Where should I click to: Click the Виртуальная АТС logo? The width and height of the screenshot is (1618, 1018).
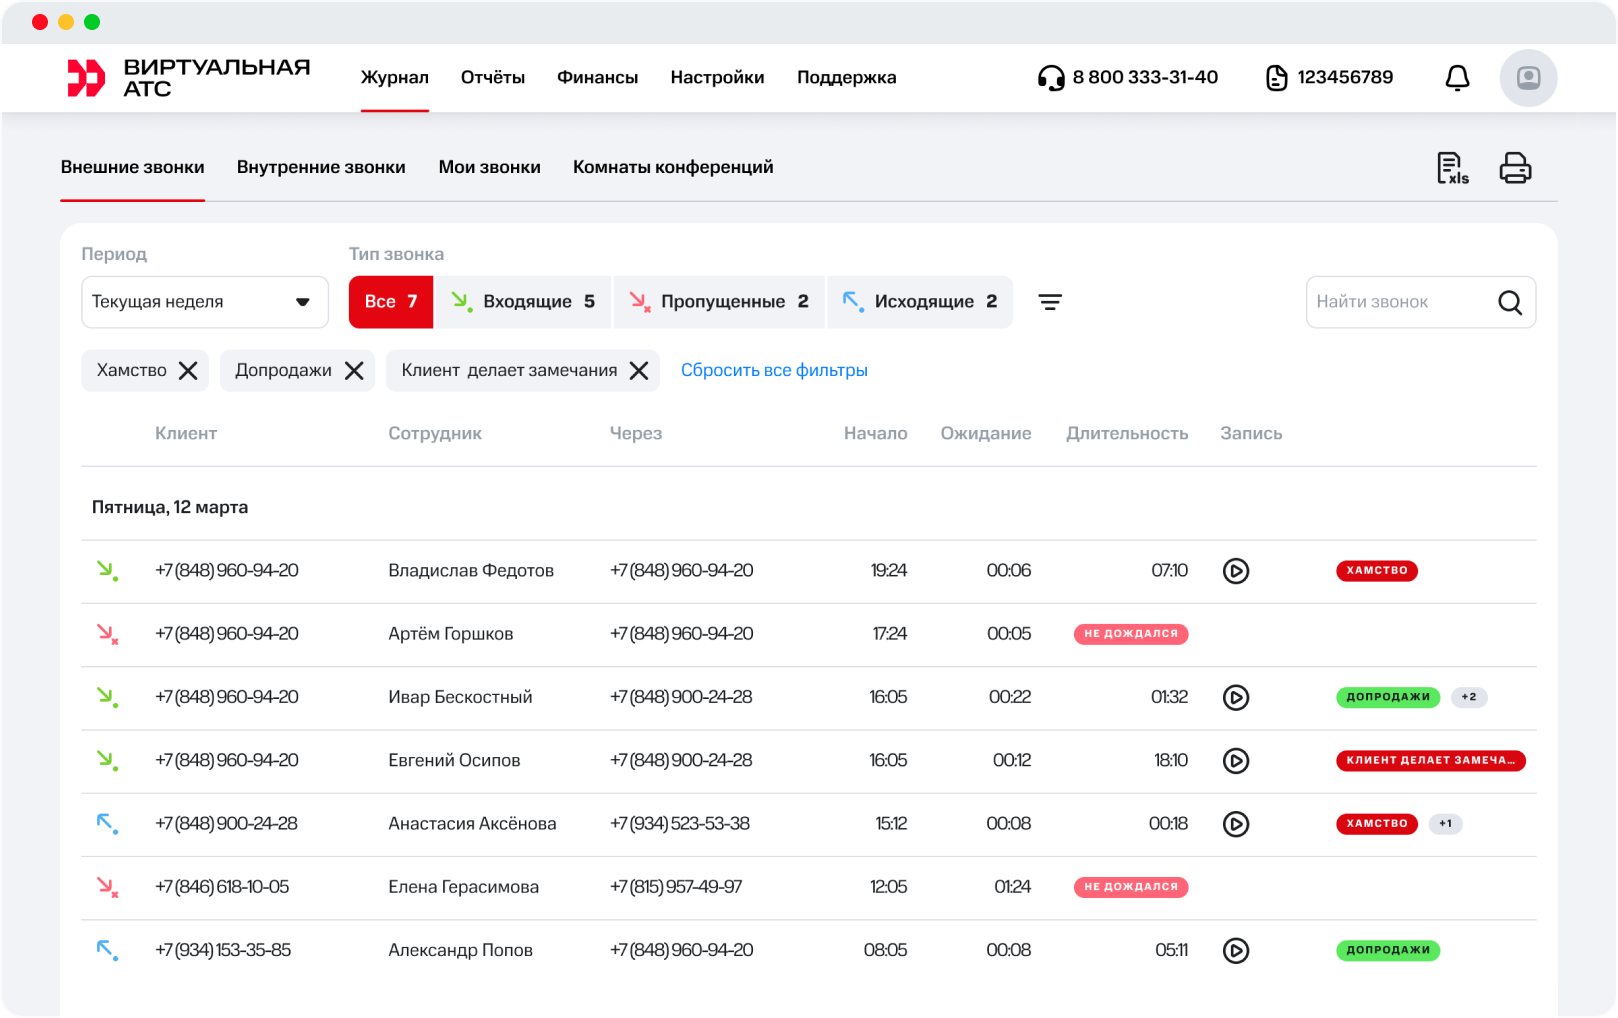[188, 78]
